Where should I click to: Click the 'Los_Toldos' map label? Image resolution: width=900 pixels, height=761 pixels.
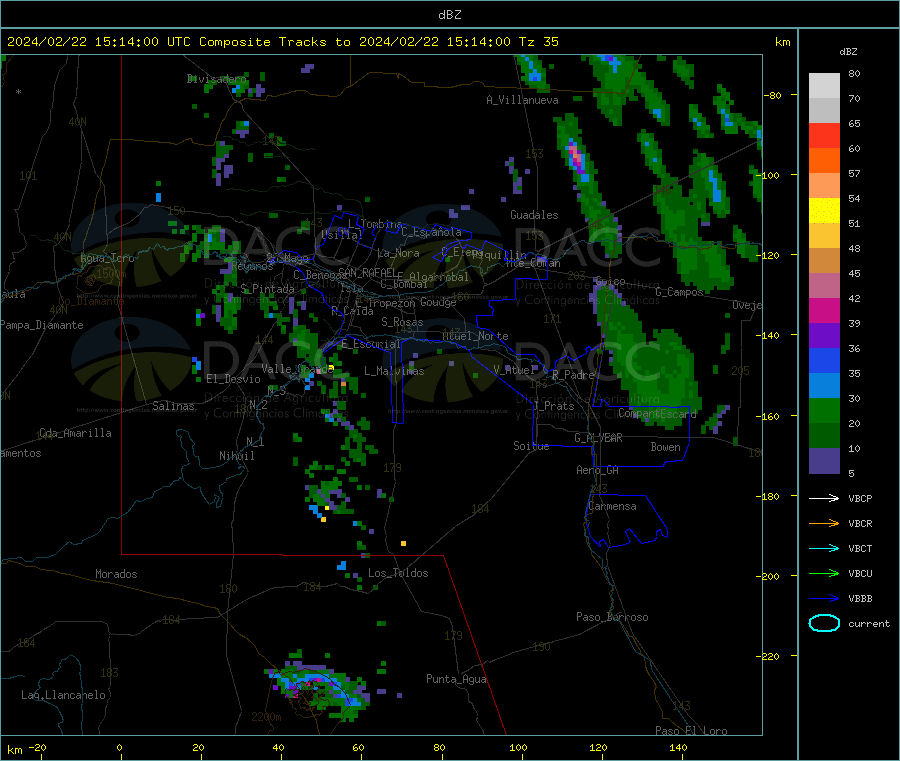pos(398,573)
